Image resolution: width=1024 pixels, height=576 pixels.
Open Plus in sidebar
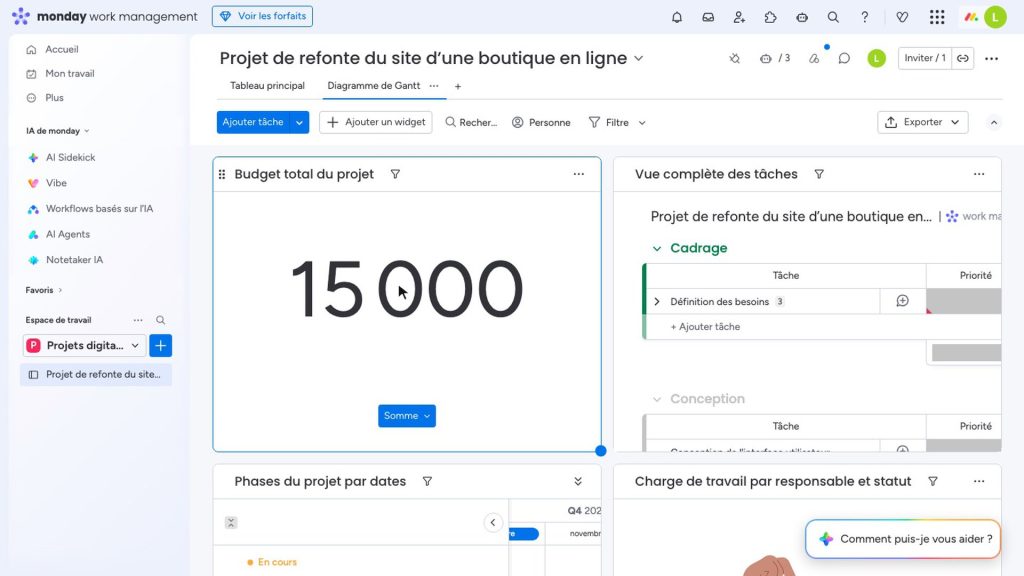point(54,97)
